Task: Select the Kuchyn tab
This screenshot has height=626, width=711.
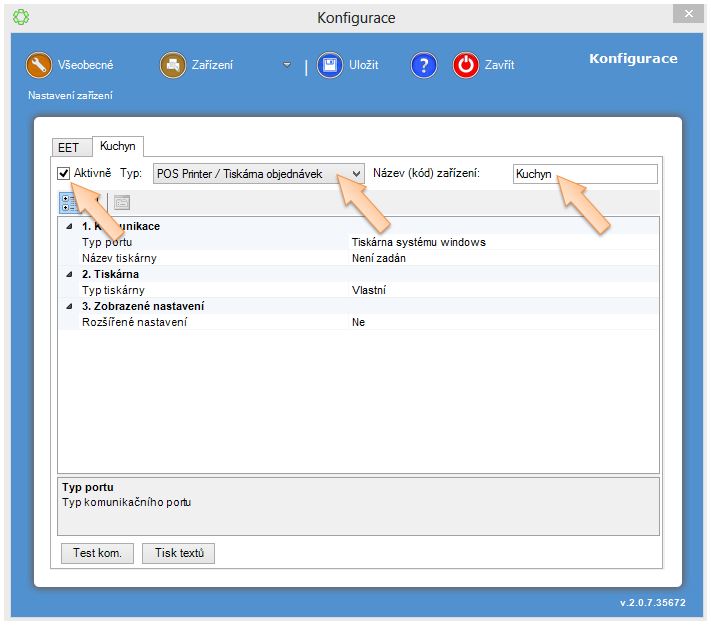Action: click(117, 146)
